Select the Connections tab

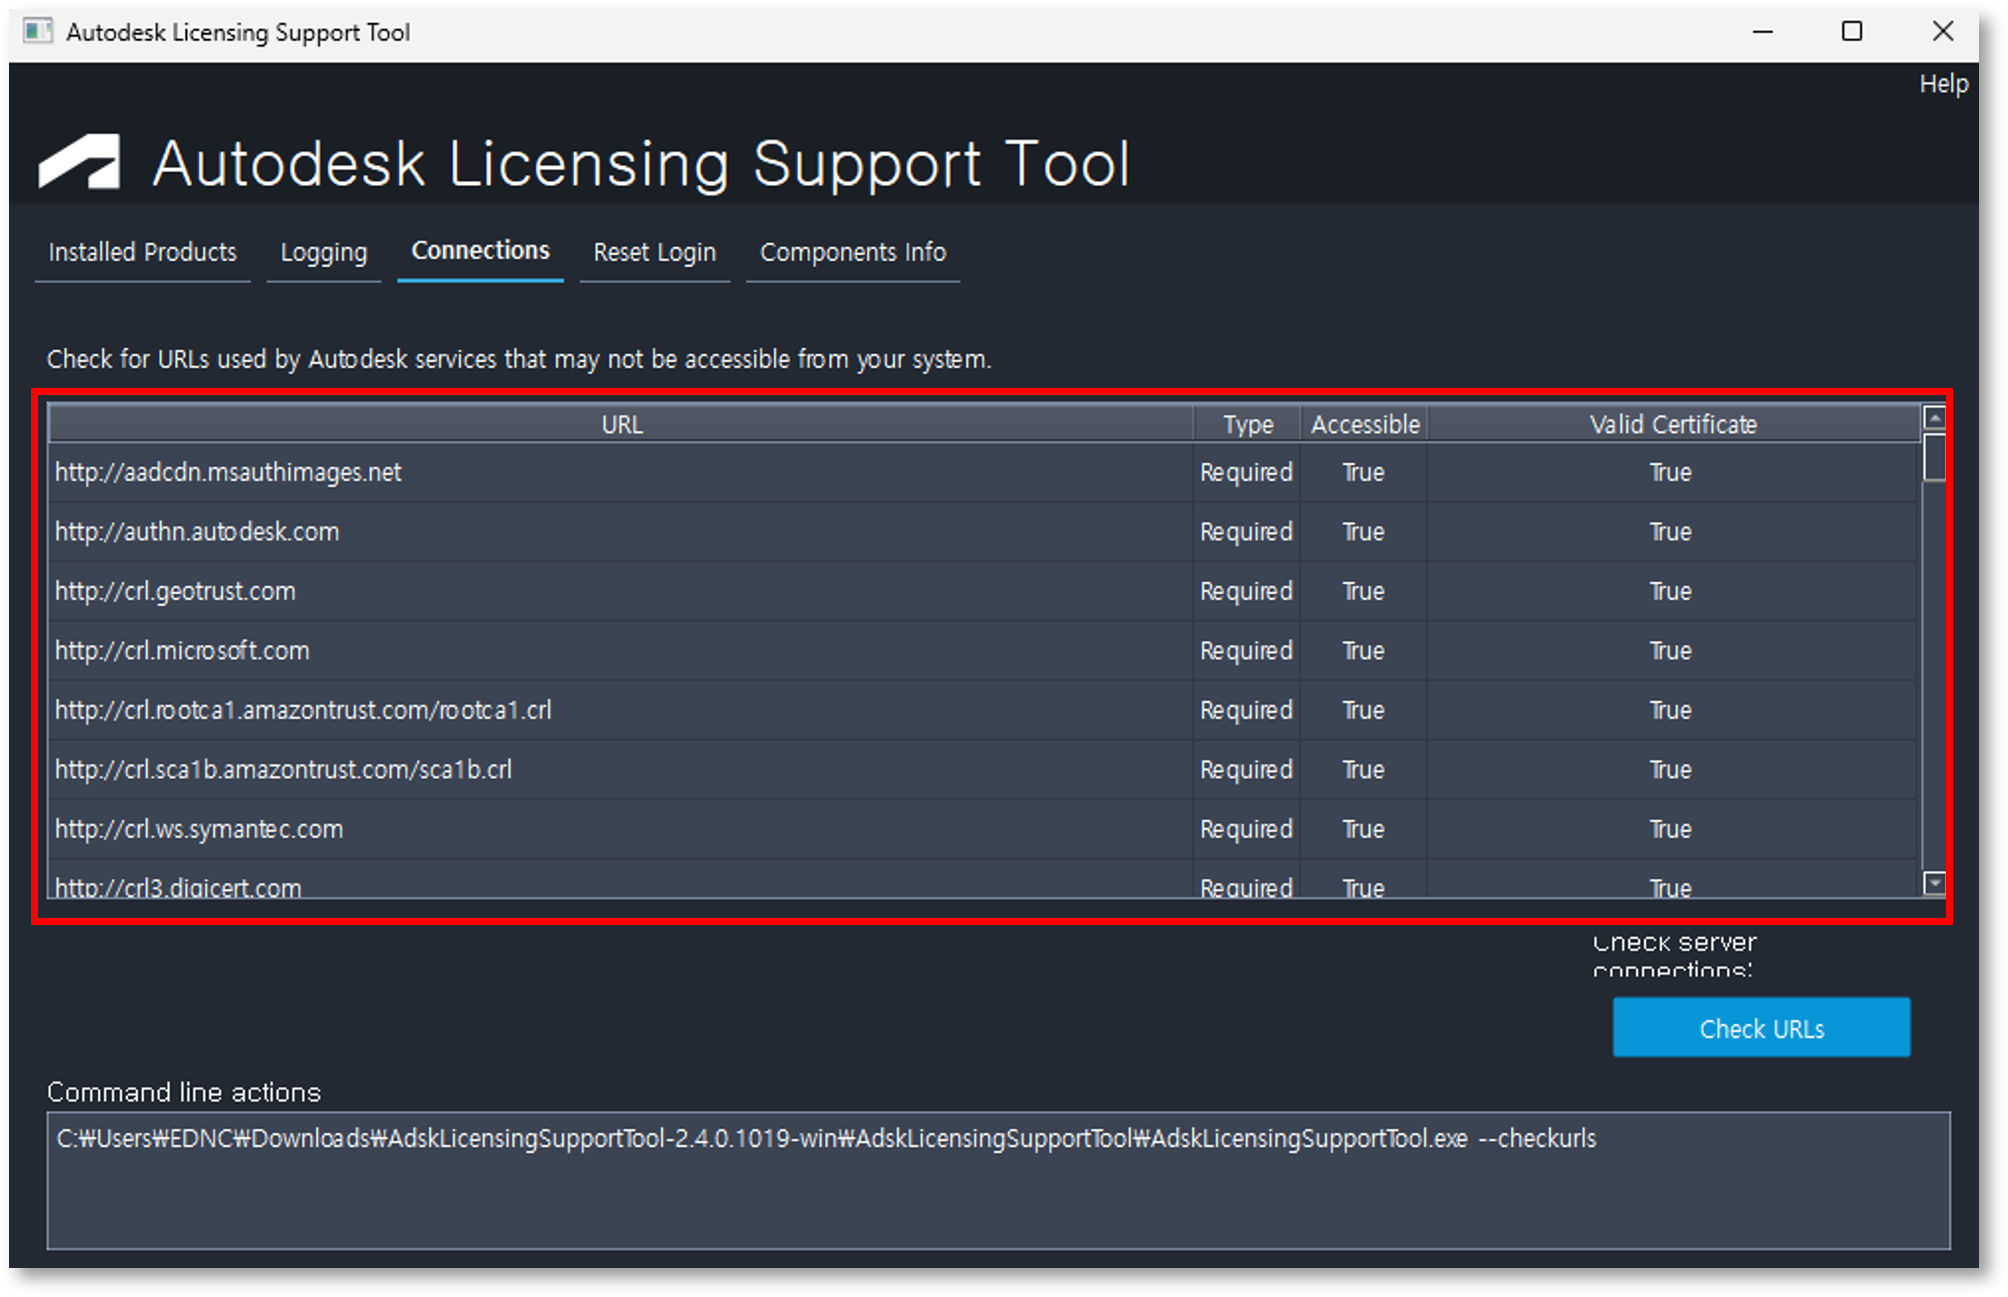(x=481, y=252)
